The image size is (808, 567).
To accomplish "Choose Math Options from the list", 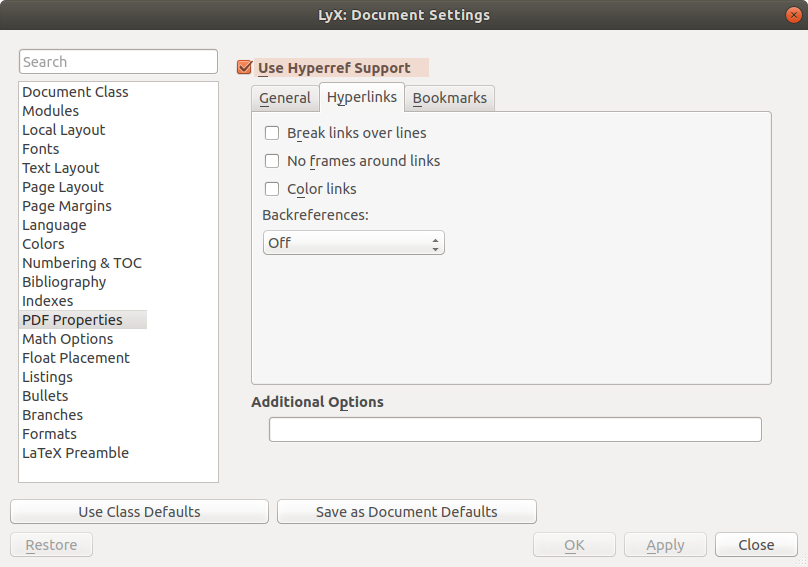I will [x=68, y=339].
